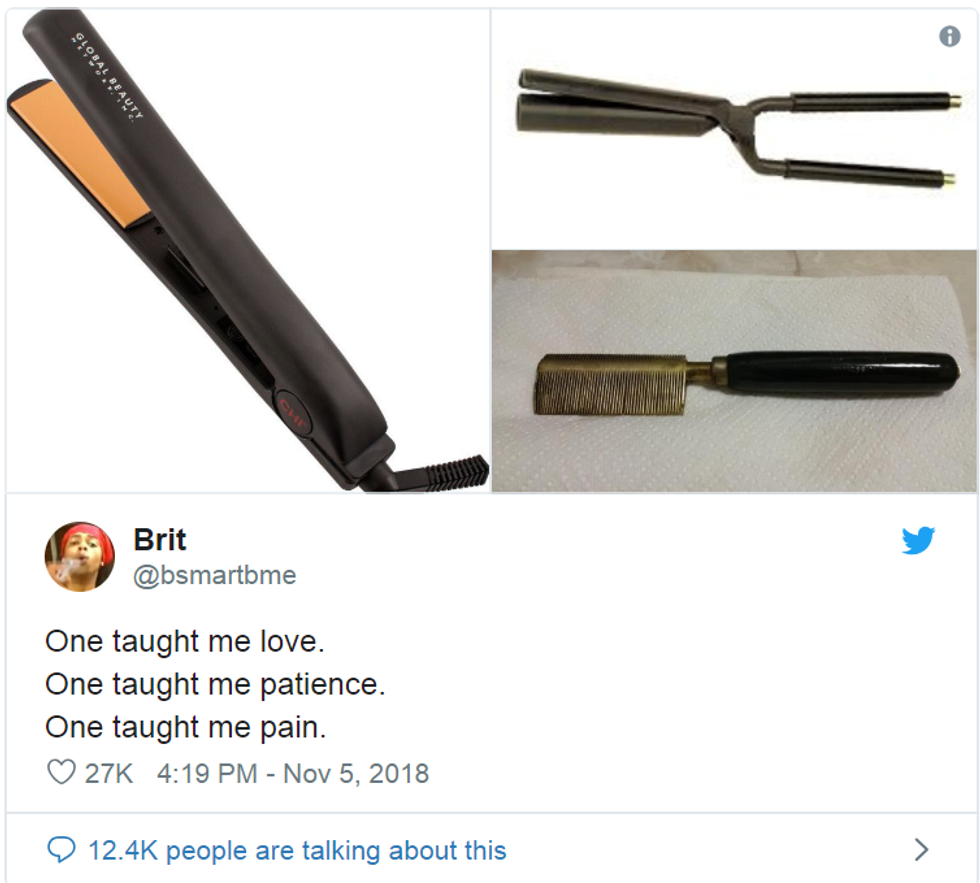Screen dimensions: 980x883
Task: Open the @bsmartbme handle link
Action: pyautogui.click(x=214, y=576)
